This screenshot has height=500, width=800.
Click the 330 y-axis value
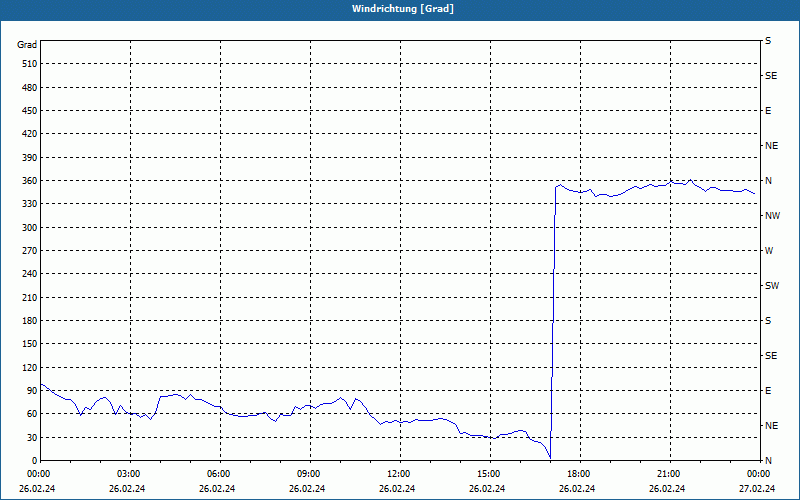click(30, 204)
